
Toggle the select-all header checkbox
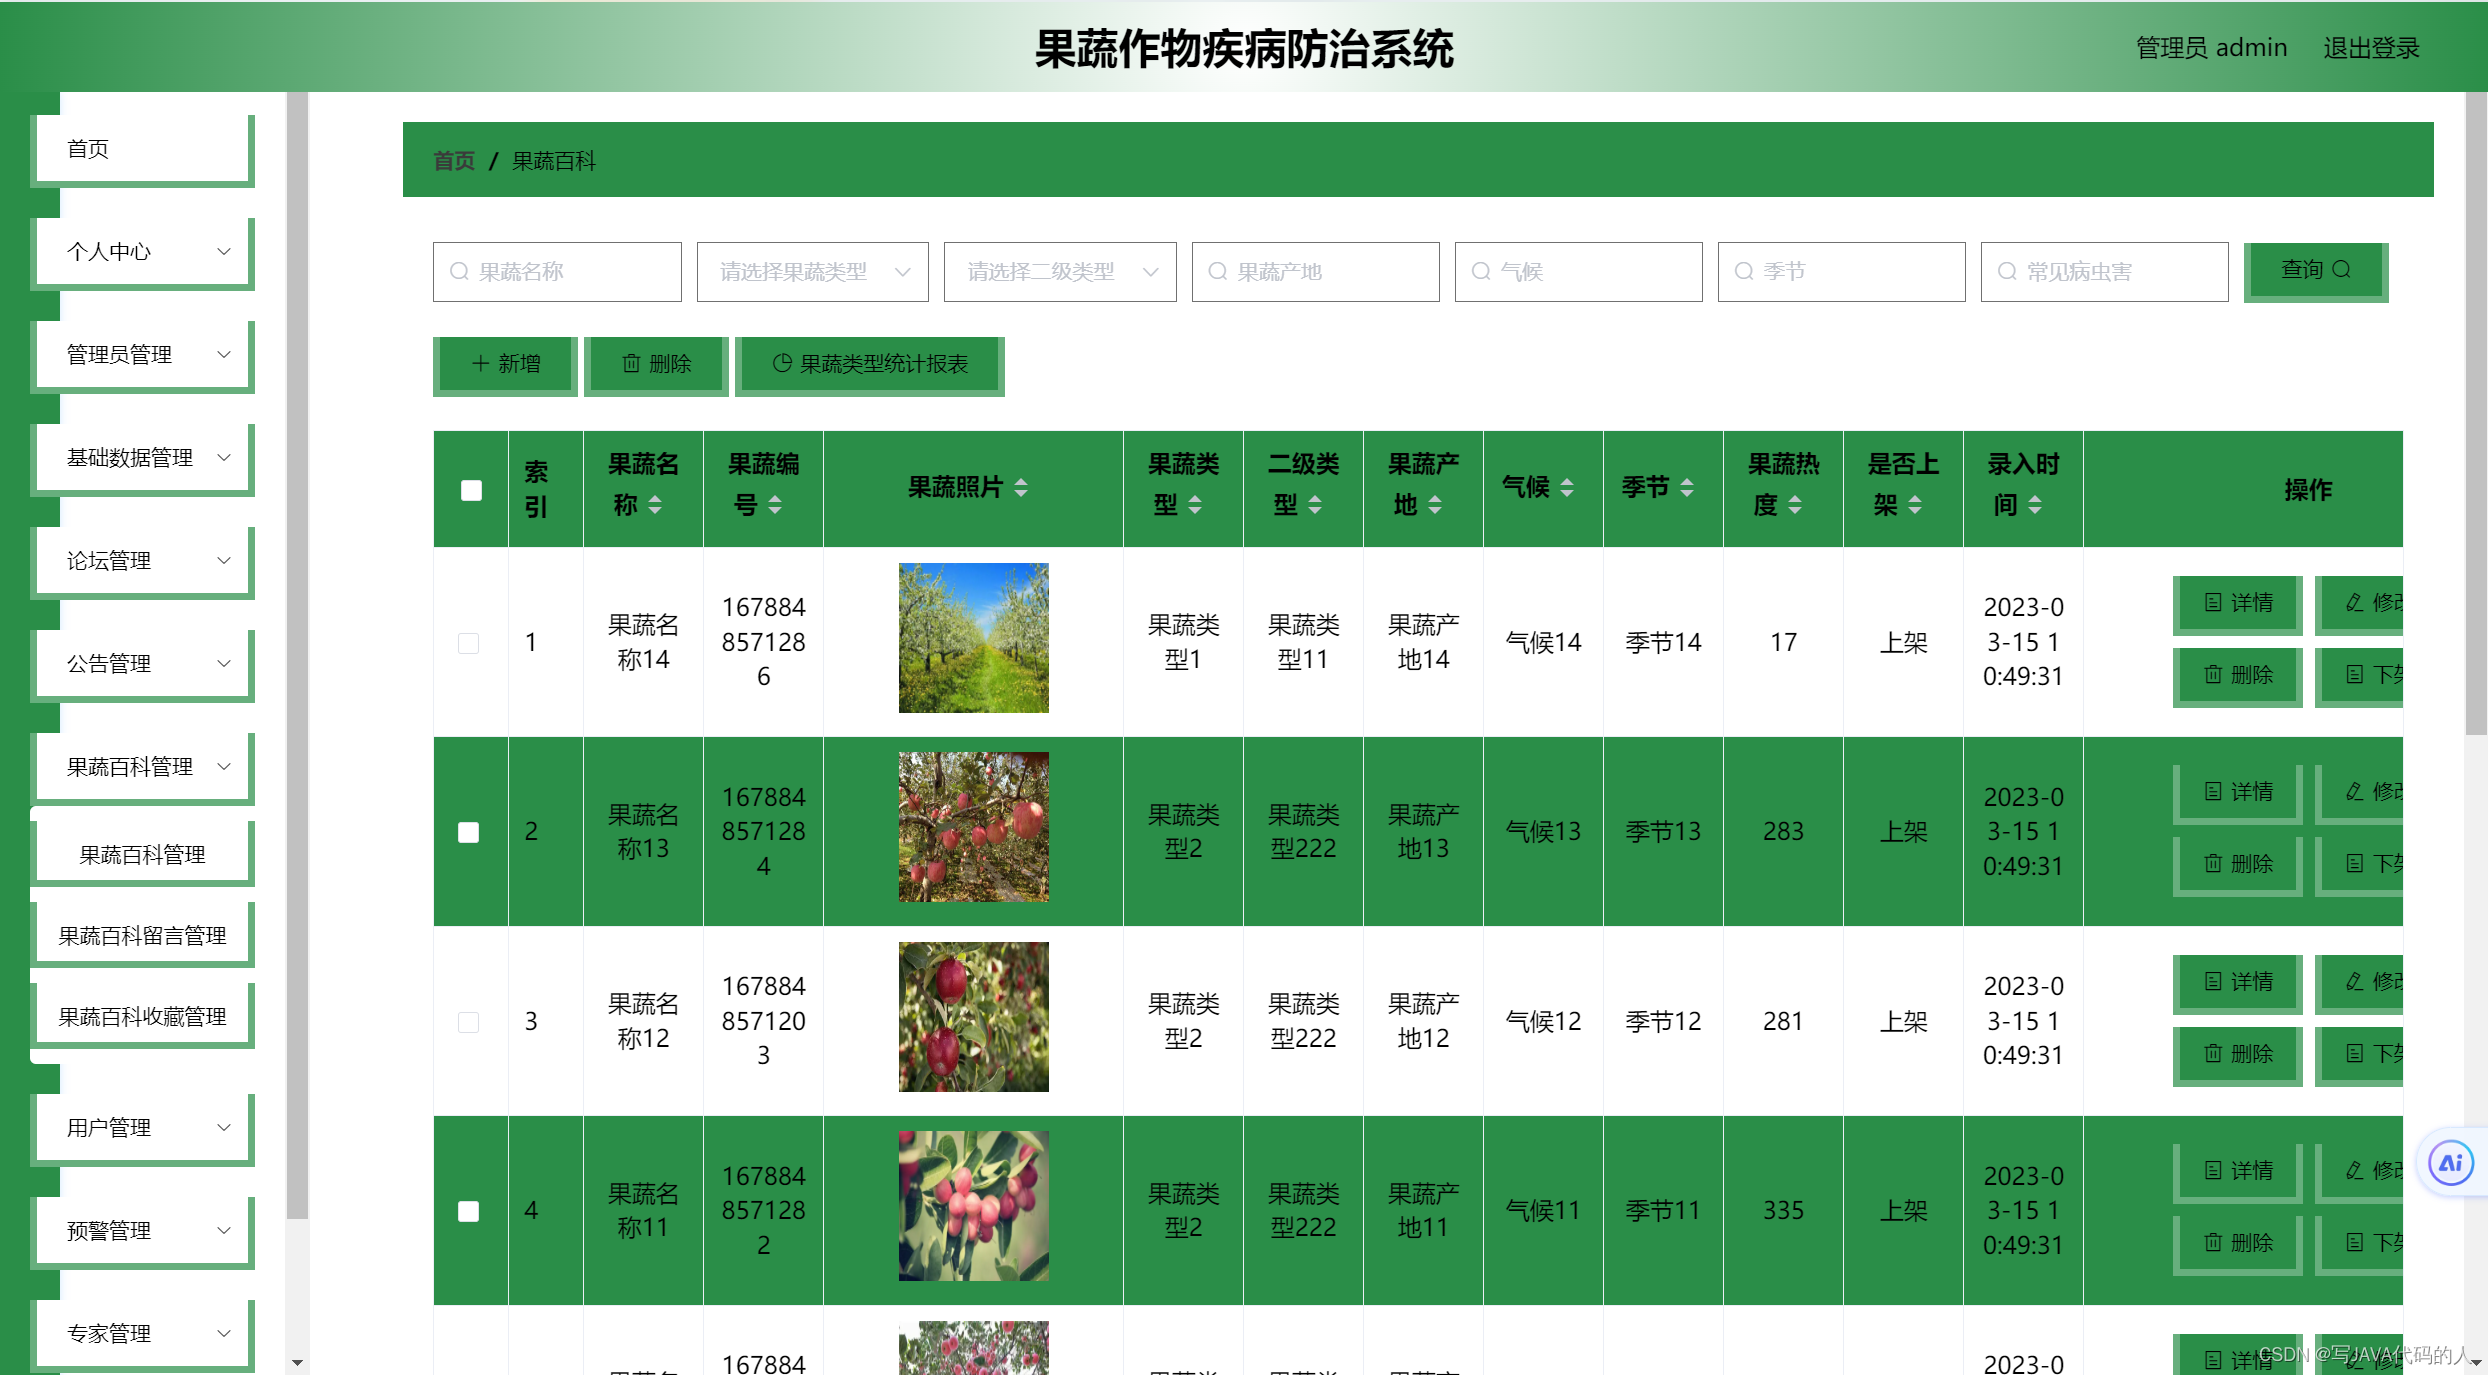coord(471,490)
